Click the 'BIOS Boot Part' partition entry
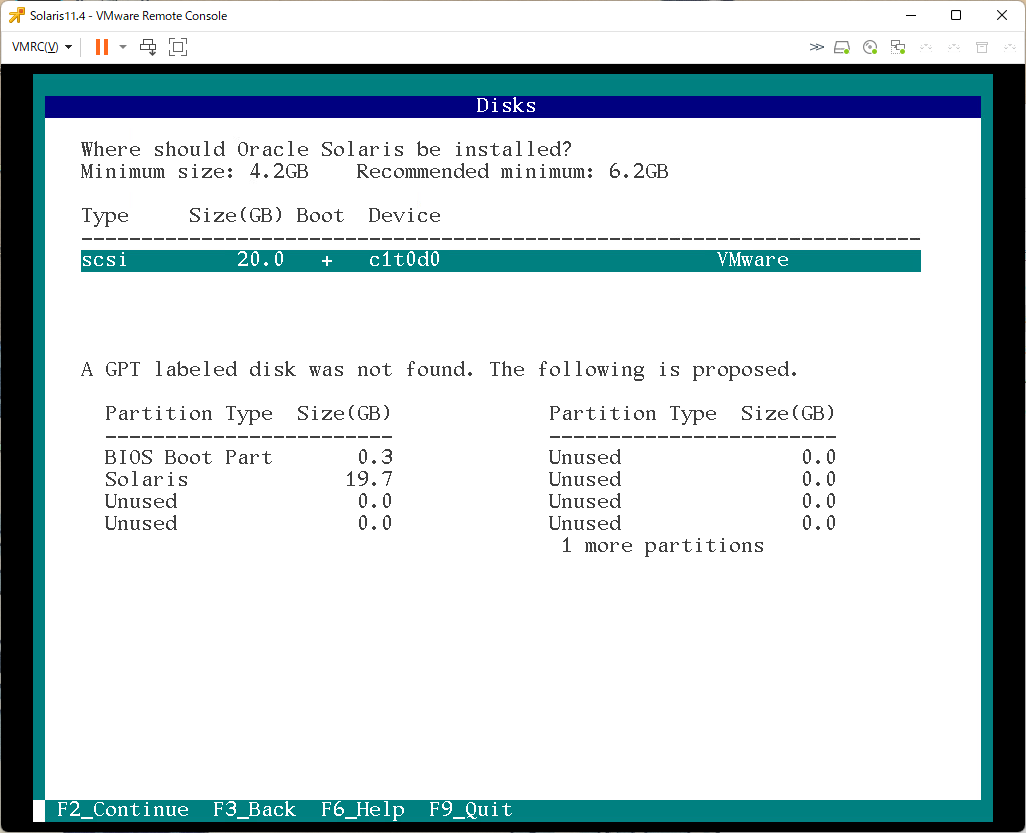Image resolution: width=1026 pixels, height=833 pixels. (x=188, y=457)
